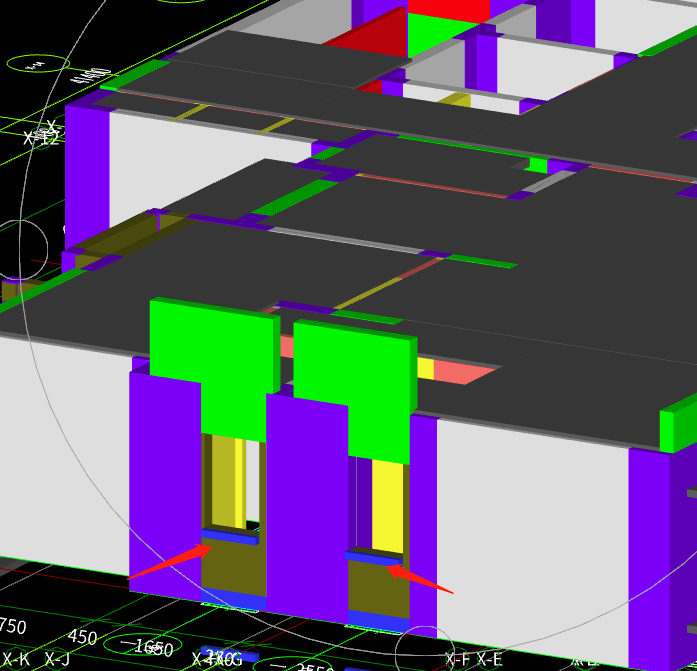Pick the blue sill strip in left opening
The width and height of the screenshot is (697, 671).
pyautogui.click(x=229, y=536)
